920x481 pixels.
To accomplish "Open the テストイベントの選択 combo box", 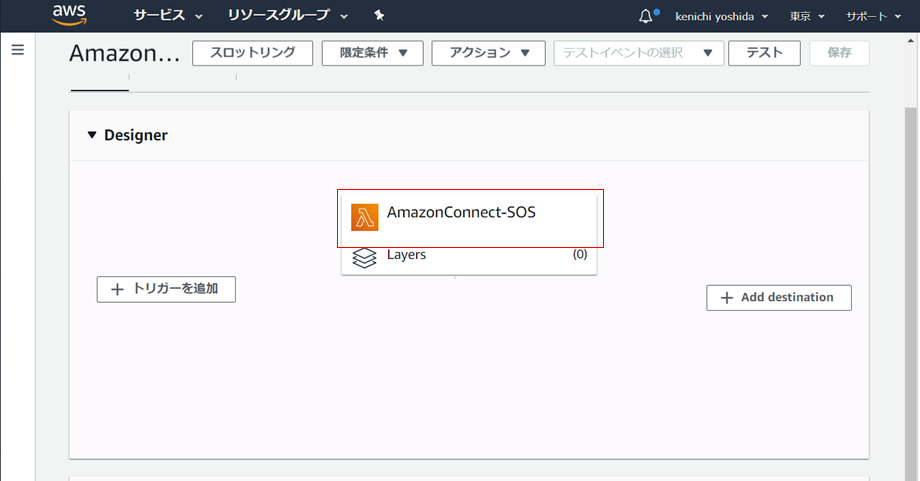I will click(638, 53).
